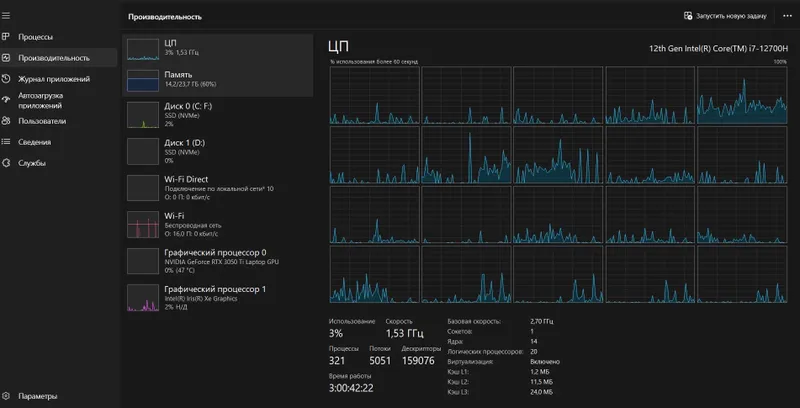
Task: Click the Кэш L2 11,5 МБ value
Action: pos(541,382)
